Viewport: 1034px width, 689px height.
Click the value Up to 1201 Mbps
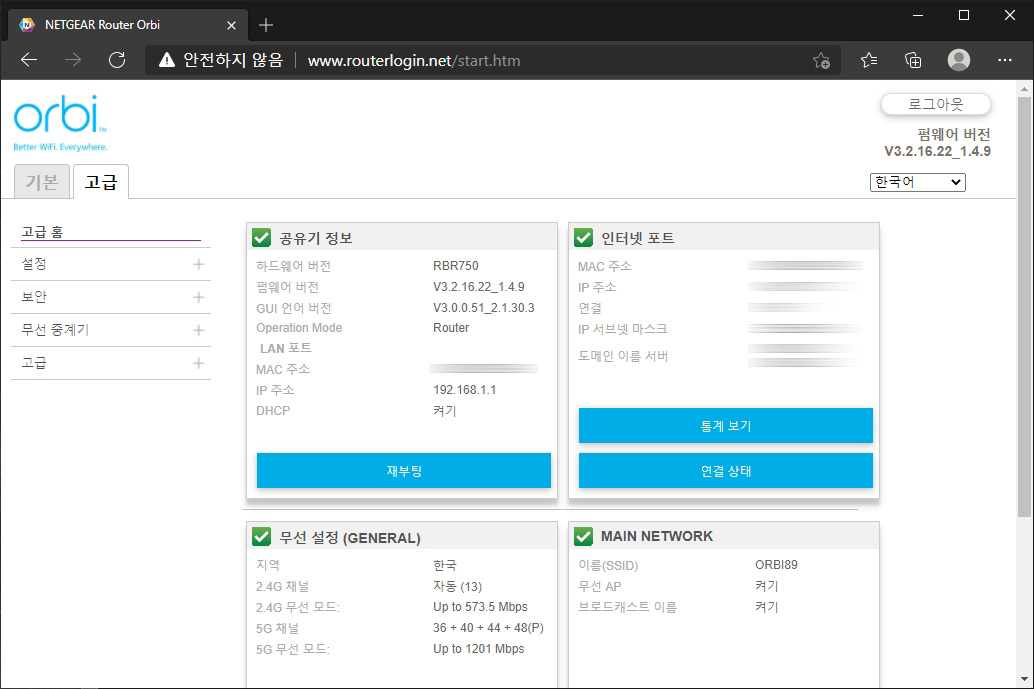[x=478, y=649]
